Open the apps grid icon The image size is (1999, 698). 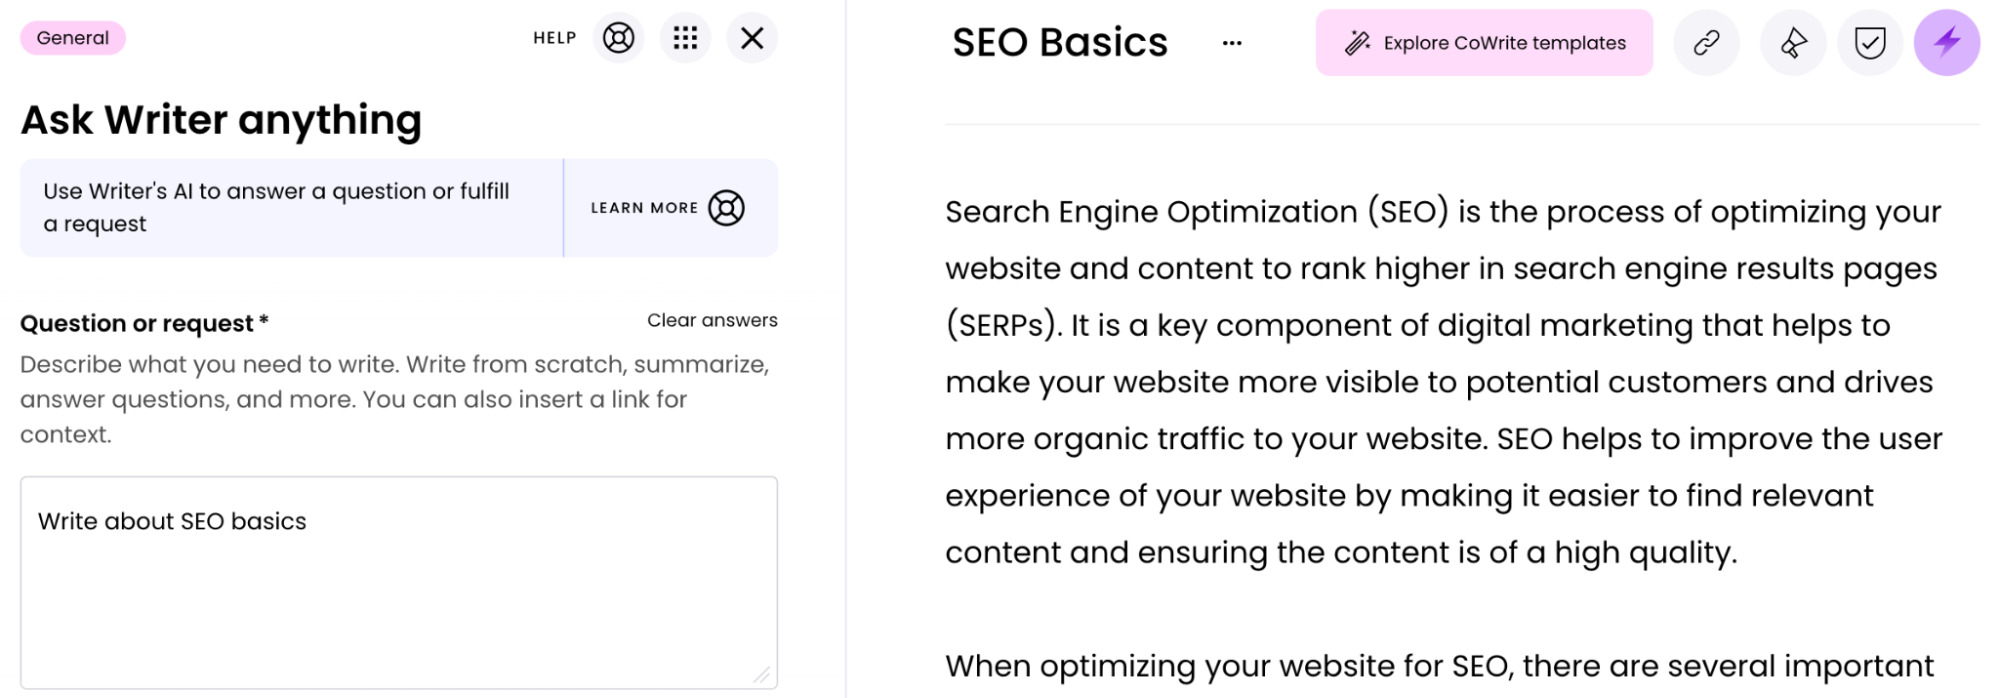685,37
